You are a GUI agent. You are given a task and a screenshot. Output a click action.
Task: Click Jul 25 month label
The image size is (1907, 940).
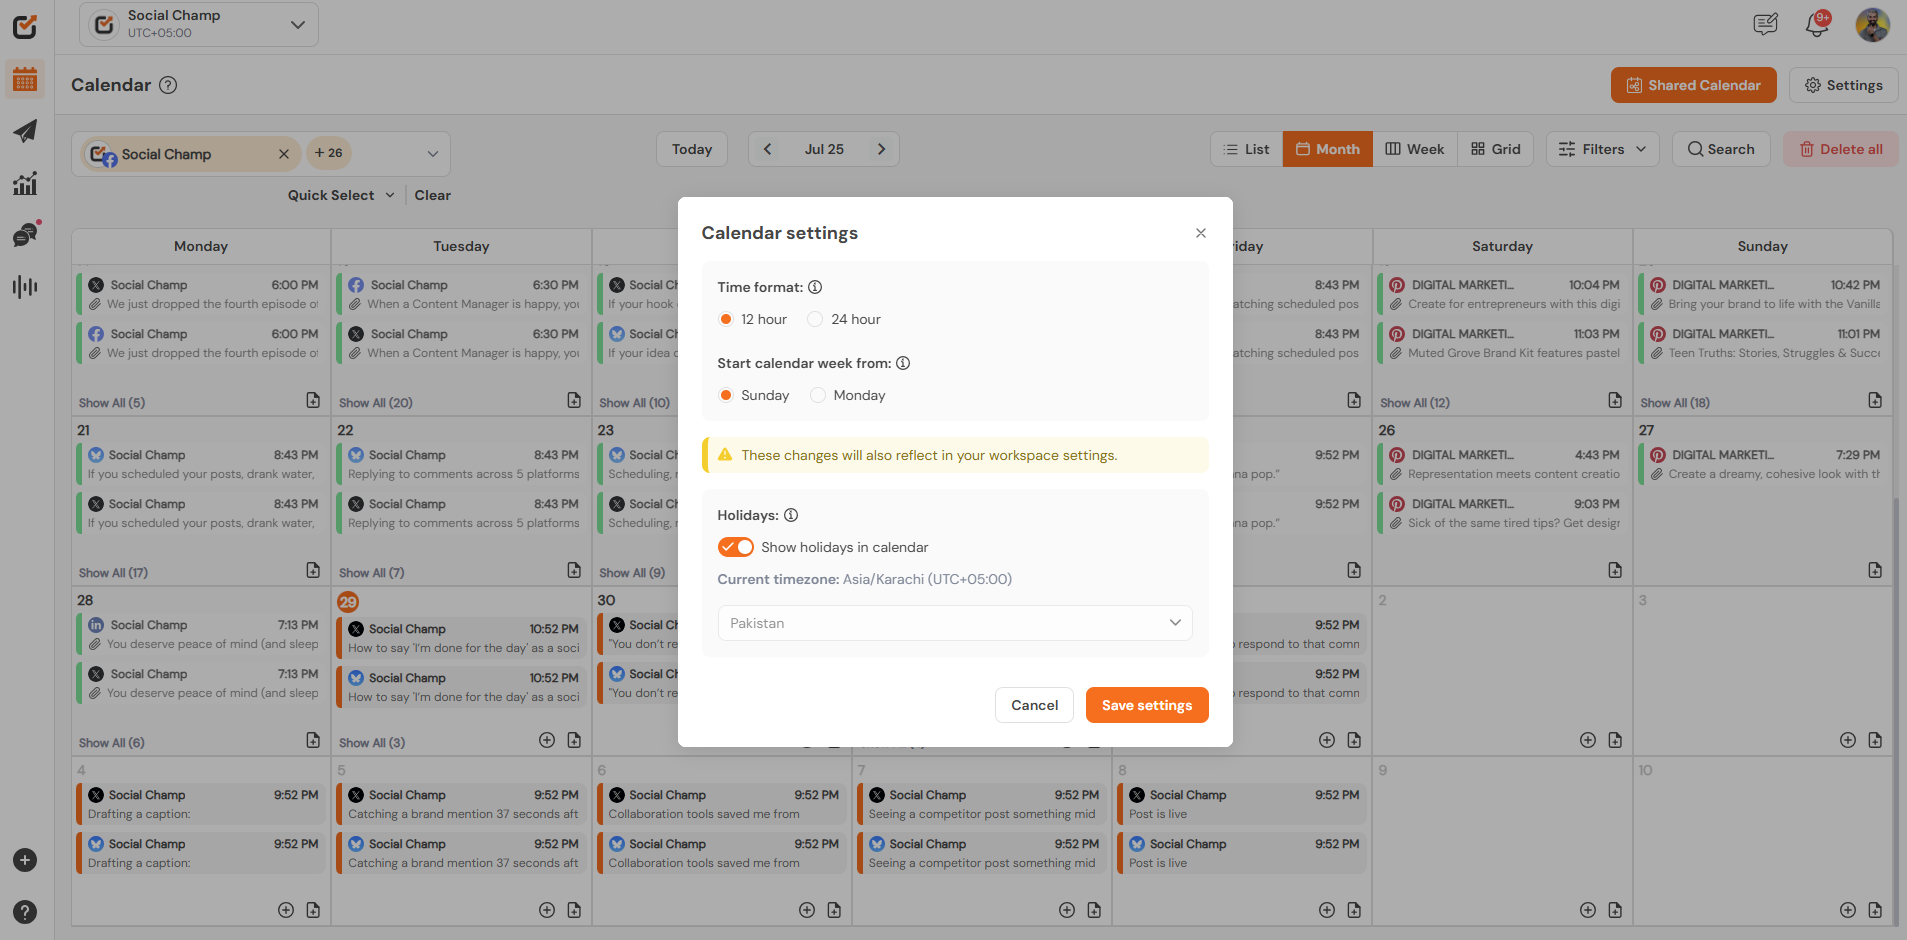(x=824, y=149)
